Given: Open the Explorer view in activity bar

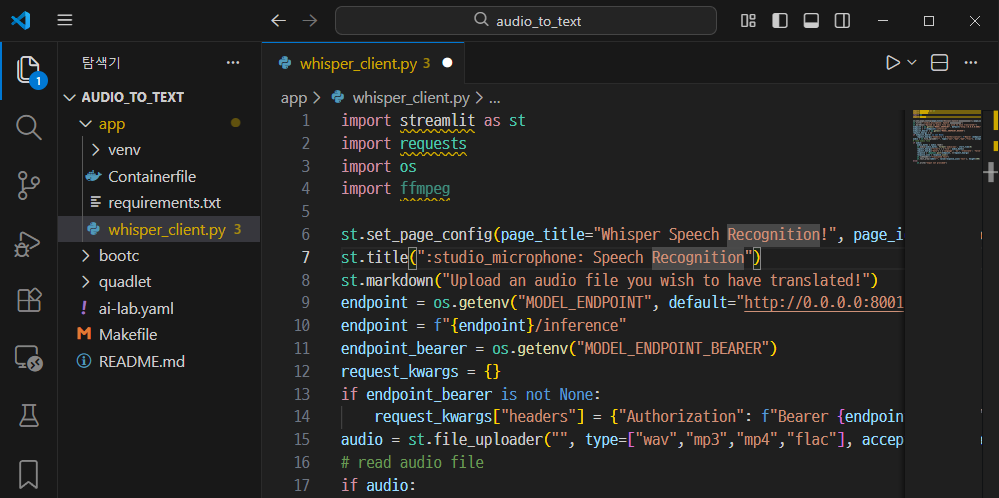Looking at the screenshot, I should click(x=29, y=71).
